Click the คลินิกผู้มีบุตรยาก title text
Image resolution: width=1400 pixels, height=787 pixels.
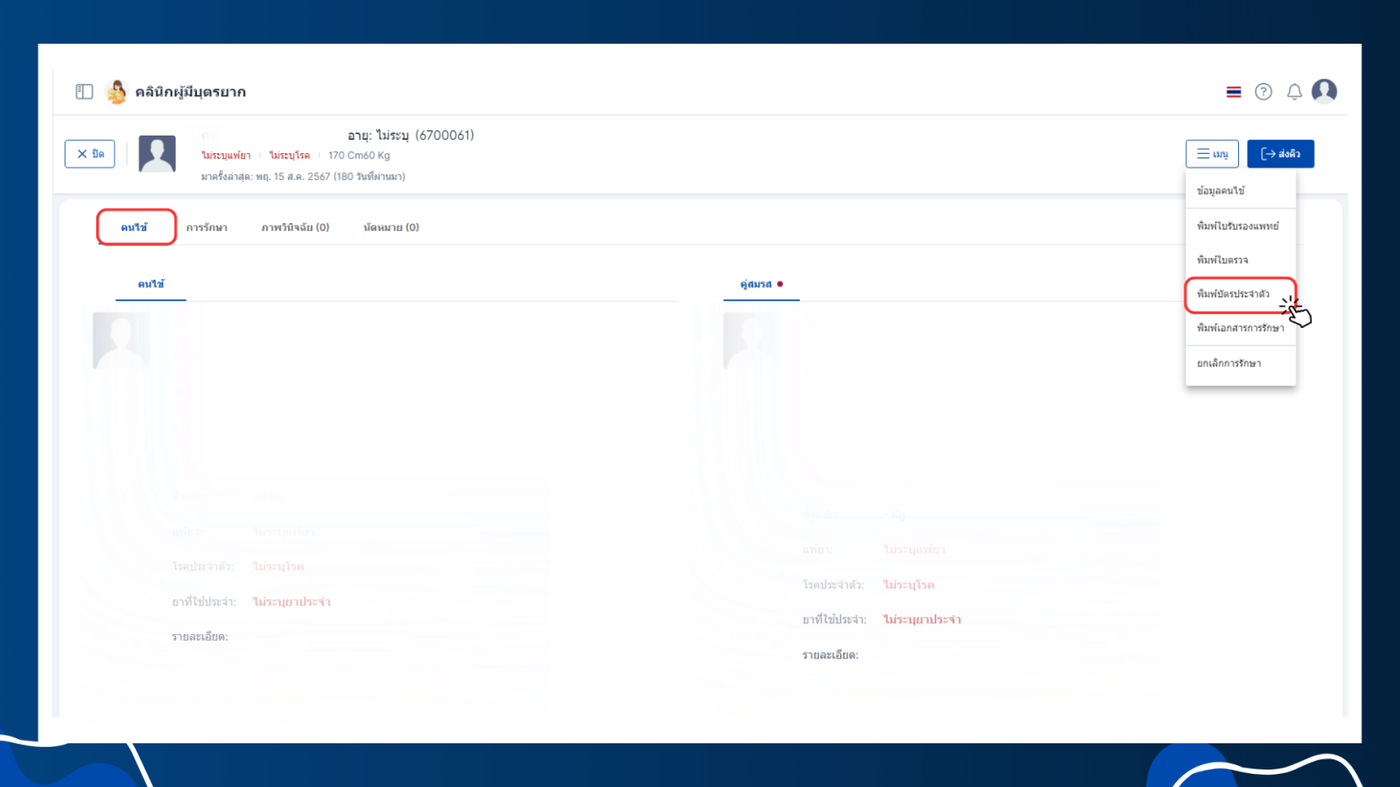click(x=190, y=92)
